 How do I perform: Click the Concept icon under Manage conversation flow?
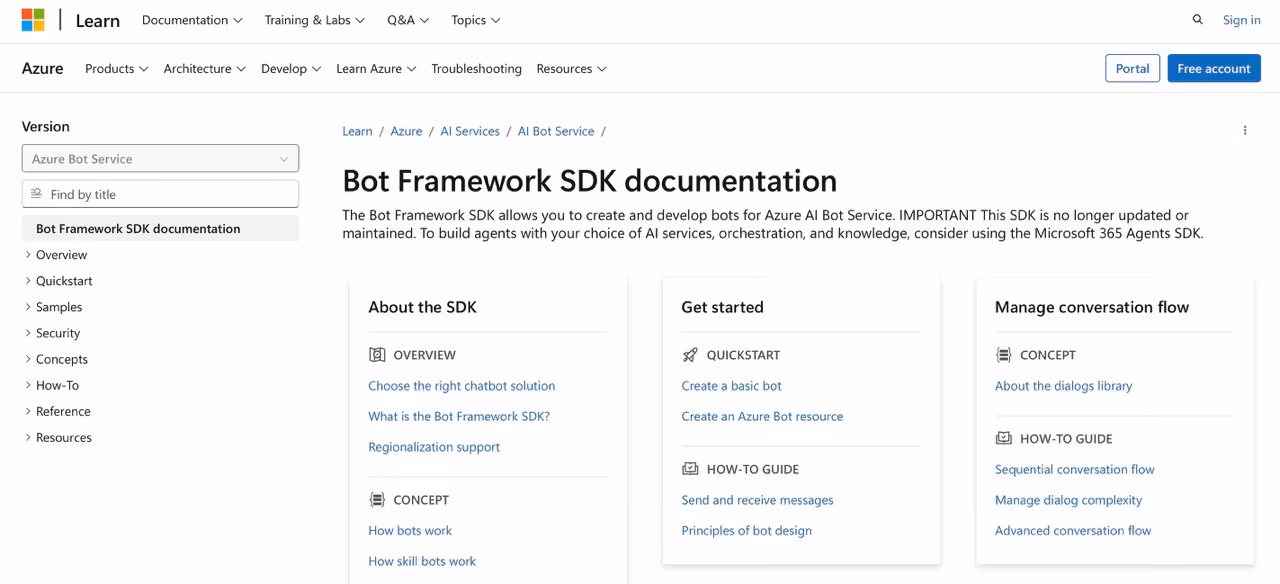pyautogui.click(x=1003, y=354)
